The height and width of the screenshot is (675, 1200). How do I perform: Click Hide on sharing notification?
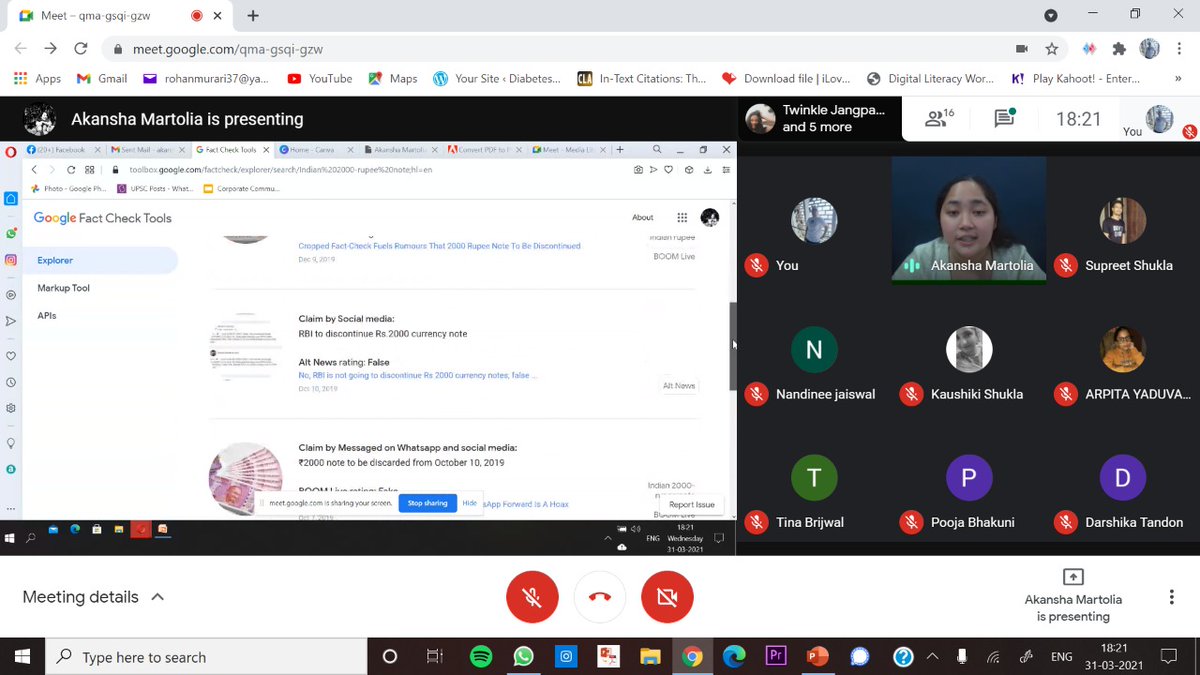click(x=469, y=503)
